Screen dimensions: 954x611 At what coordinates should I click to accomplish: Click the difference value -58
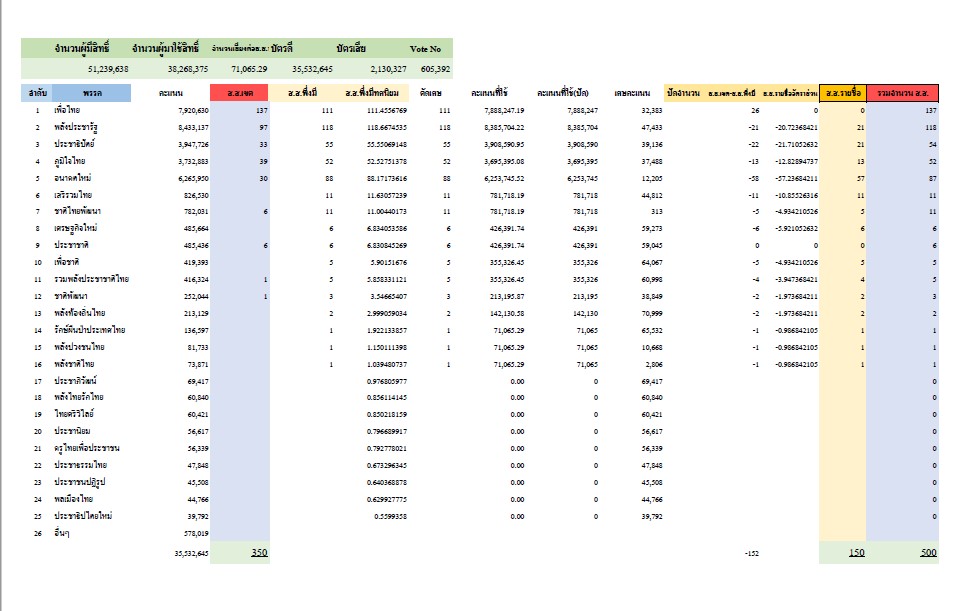tap(753, 178)
